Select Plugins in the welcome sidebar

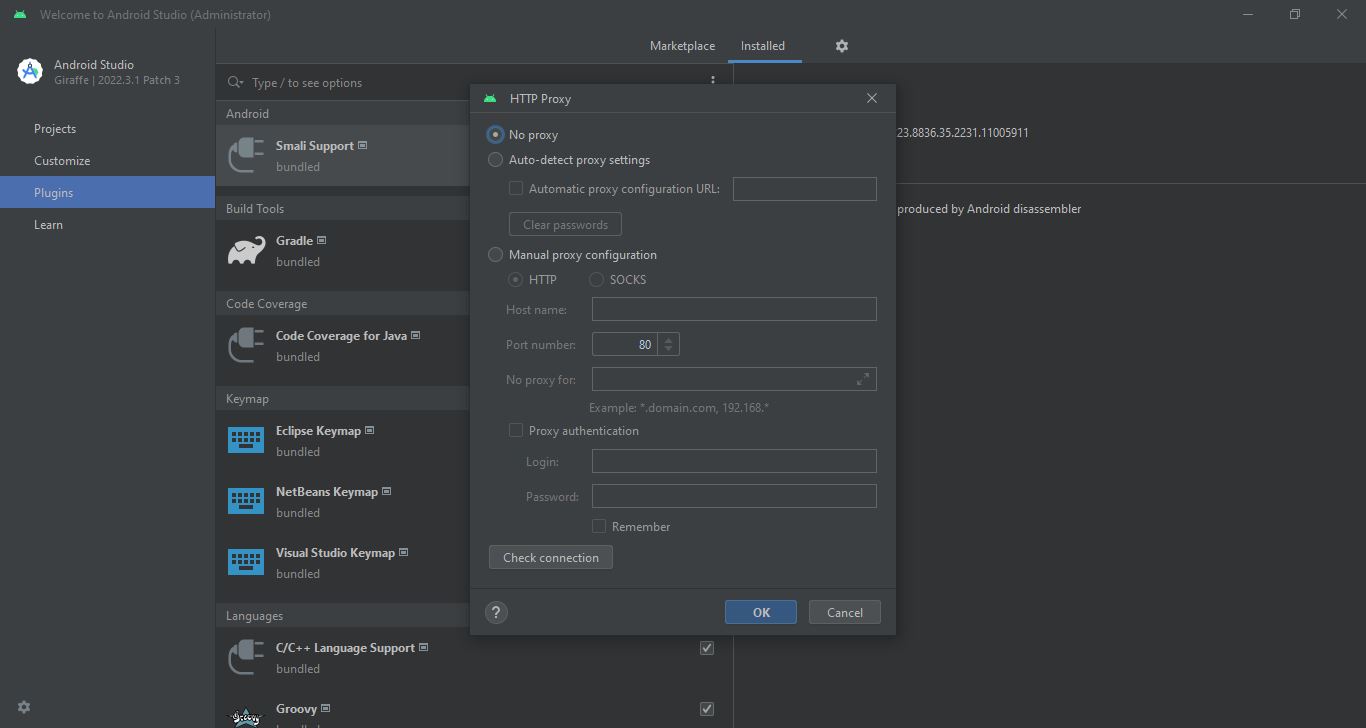tap(107, 193)
